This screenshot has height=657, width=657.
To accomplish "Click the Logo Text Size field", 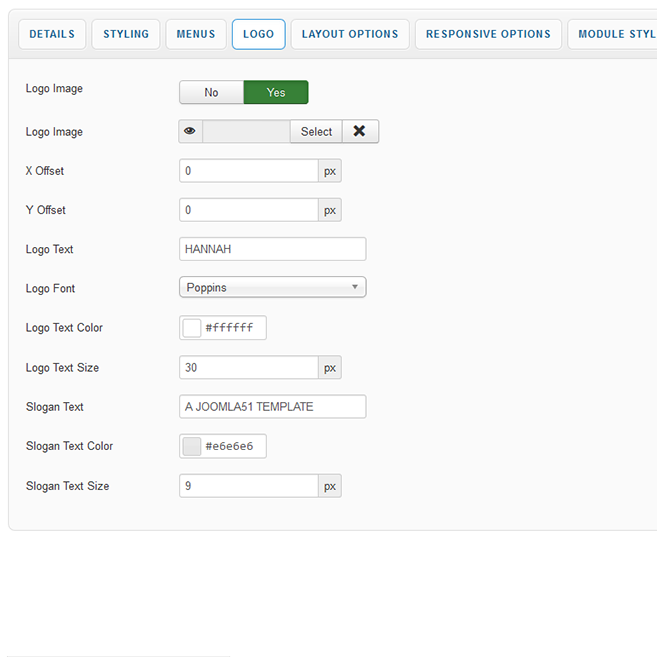I will point(249,368).
